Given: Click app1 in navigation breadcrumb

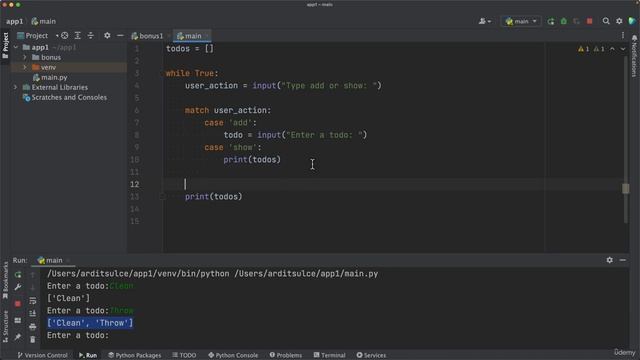Looking at the screenshot, I should 15,21.
